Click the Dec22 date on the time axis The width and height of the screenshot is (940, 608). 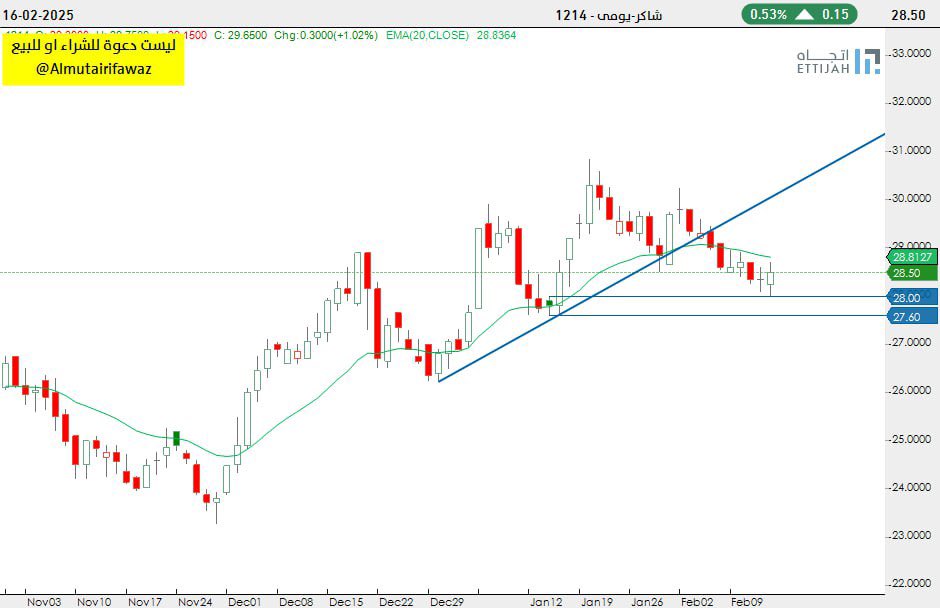[x=396, y=601]
